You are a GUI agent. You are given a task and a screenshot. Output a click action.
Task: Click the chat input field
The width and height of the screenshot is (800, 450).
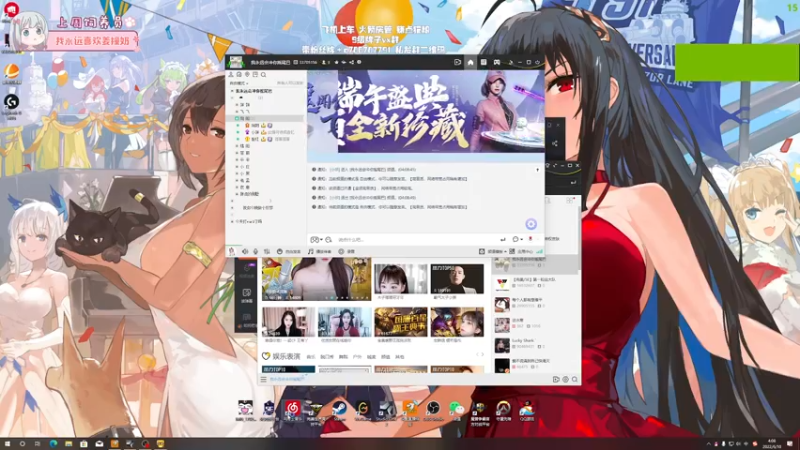click(x=416, y=239)
